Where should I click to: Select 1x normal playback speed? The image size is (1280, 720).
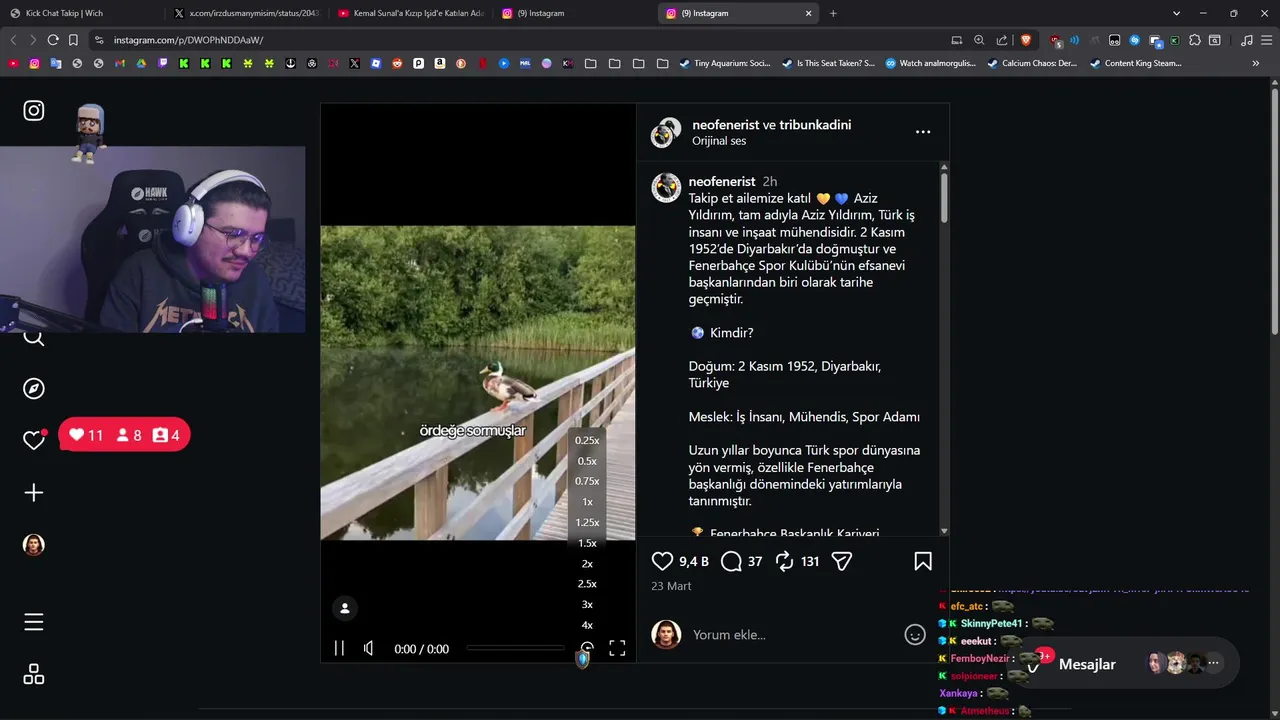(587, 502)
